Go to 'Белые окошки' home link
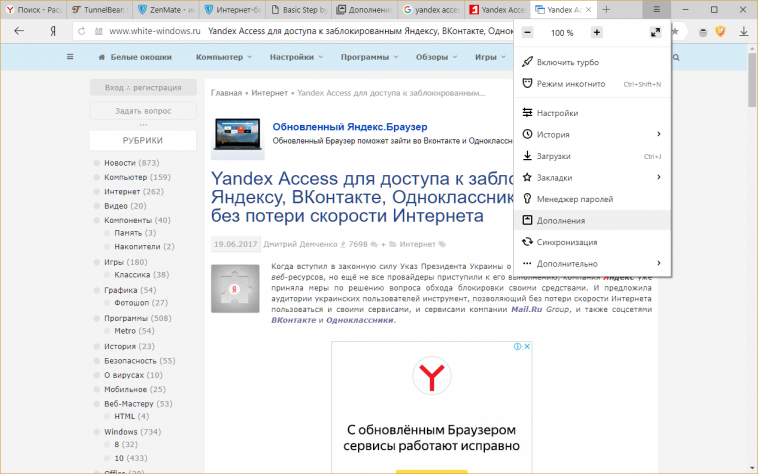The image size is (758, 474). point(135,57)
